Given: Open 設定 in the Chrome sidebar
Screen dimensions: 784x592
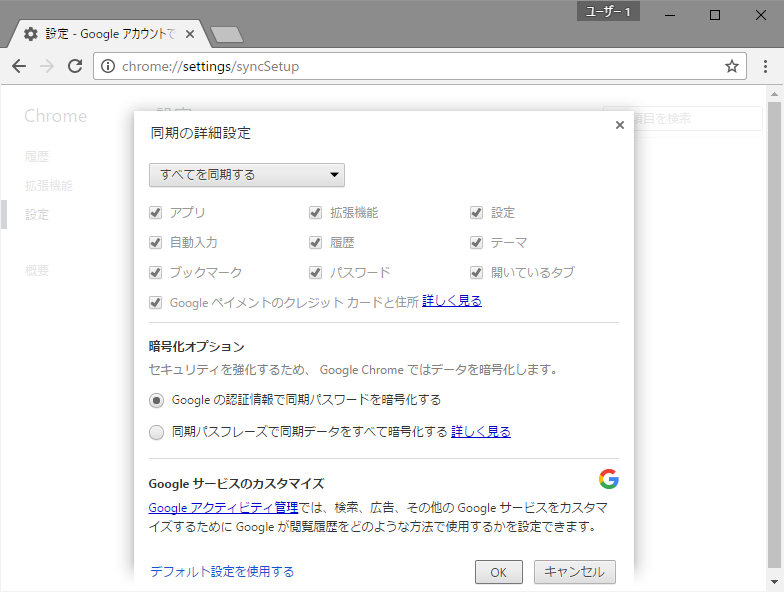Looking at the screenshot, I should click(x=37, y=214).
